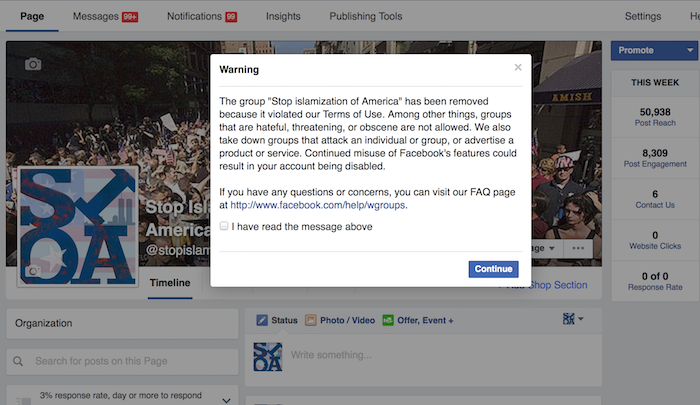
Task: Click the SIOA profile picture
Action: [78, 226]
